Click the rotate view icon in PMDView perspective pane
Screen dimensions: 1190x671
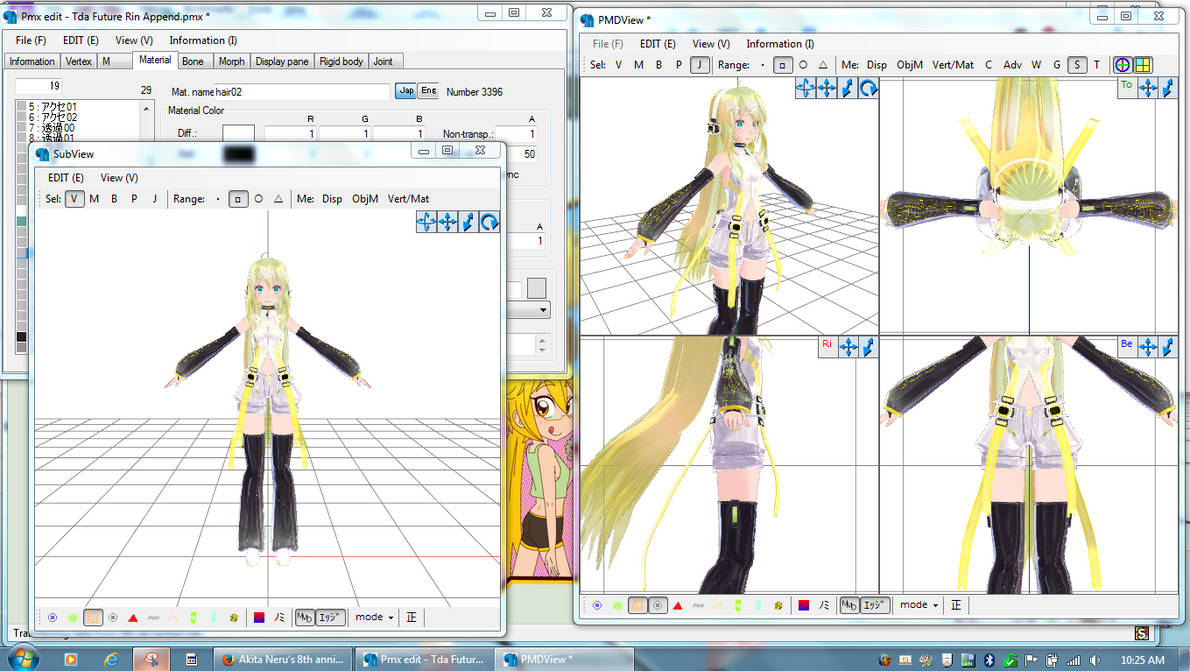[868, 88]
